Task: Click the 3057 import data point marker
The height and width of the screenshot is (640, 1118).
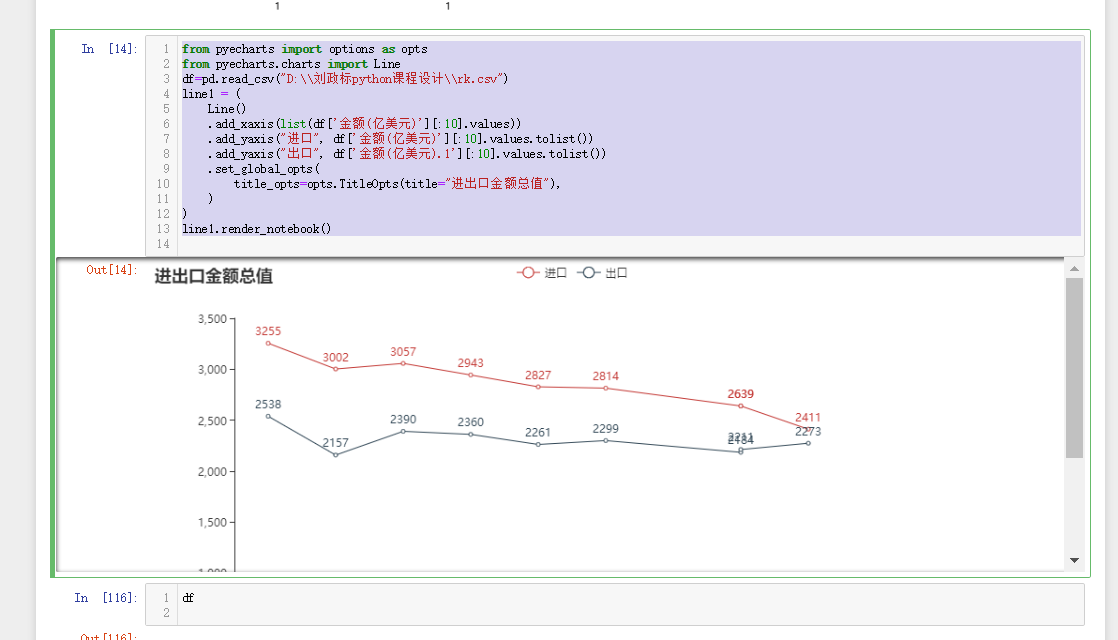Action: point(403,363)
